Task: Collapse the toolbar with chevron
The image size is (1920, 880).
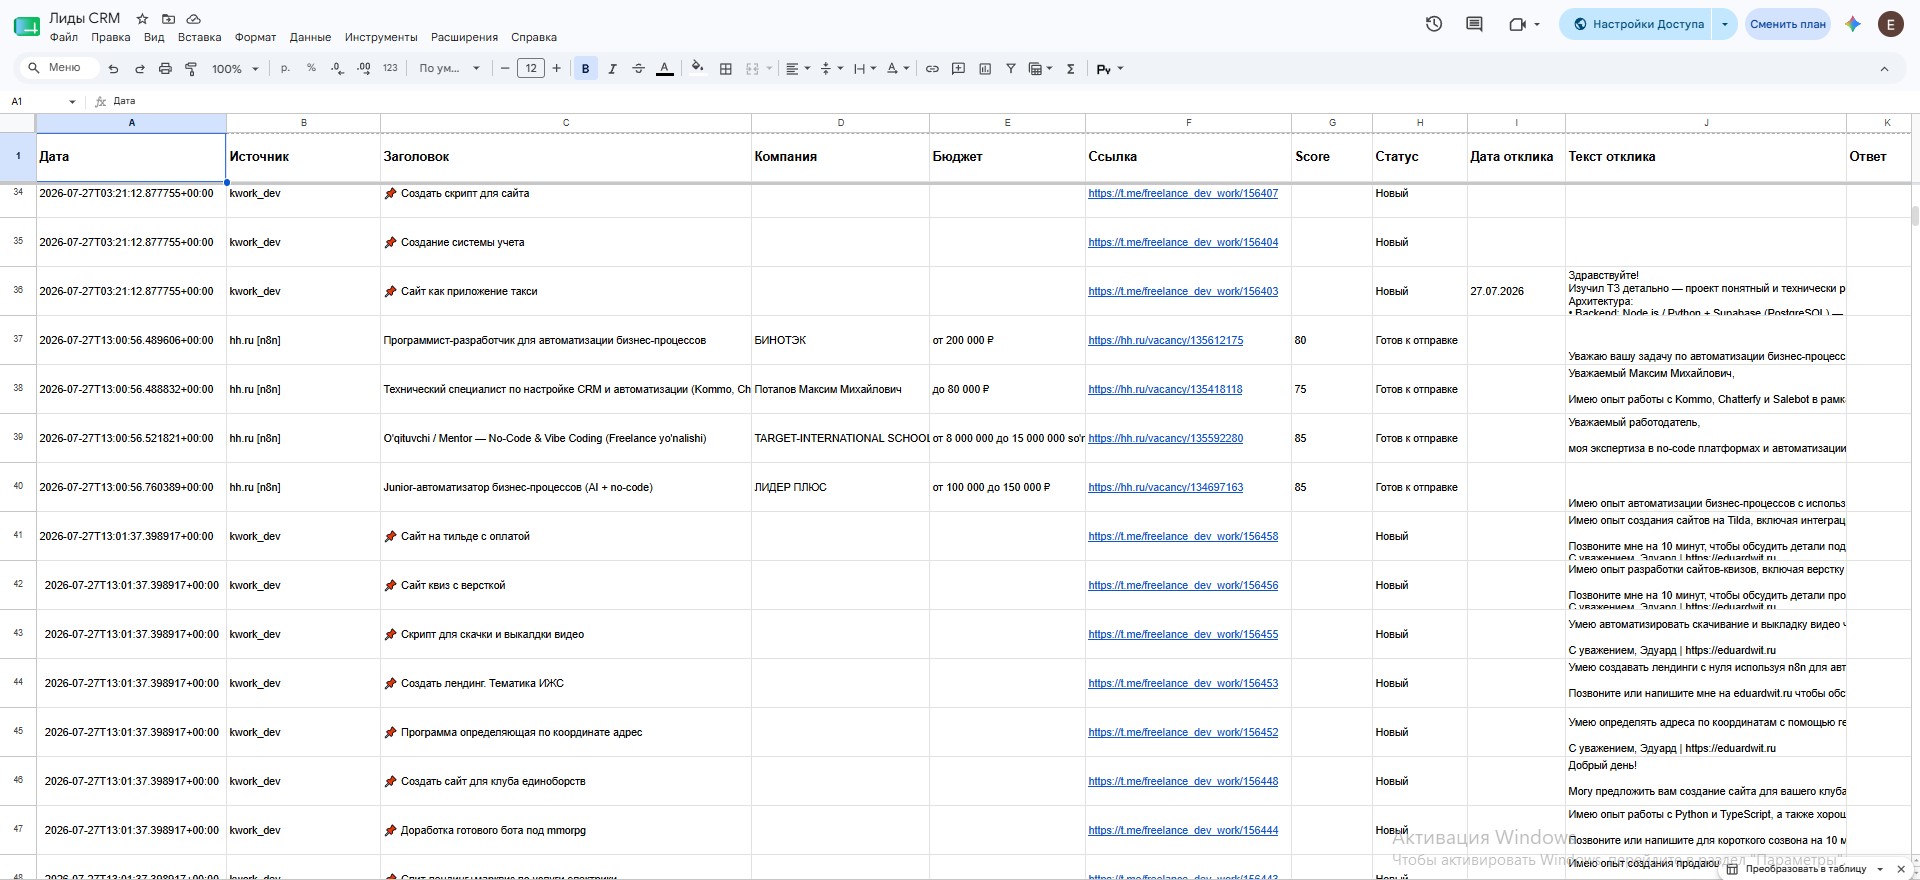Action: [1884, 69]
